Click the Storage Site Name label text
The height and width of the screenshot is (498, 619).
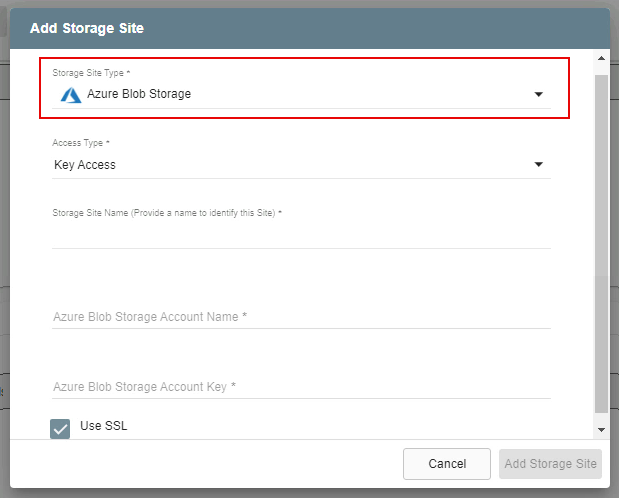[x=167, y=213]
